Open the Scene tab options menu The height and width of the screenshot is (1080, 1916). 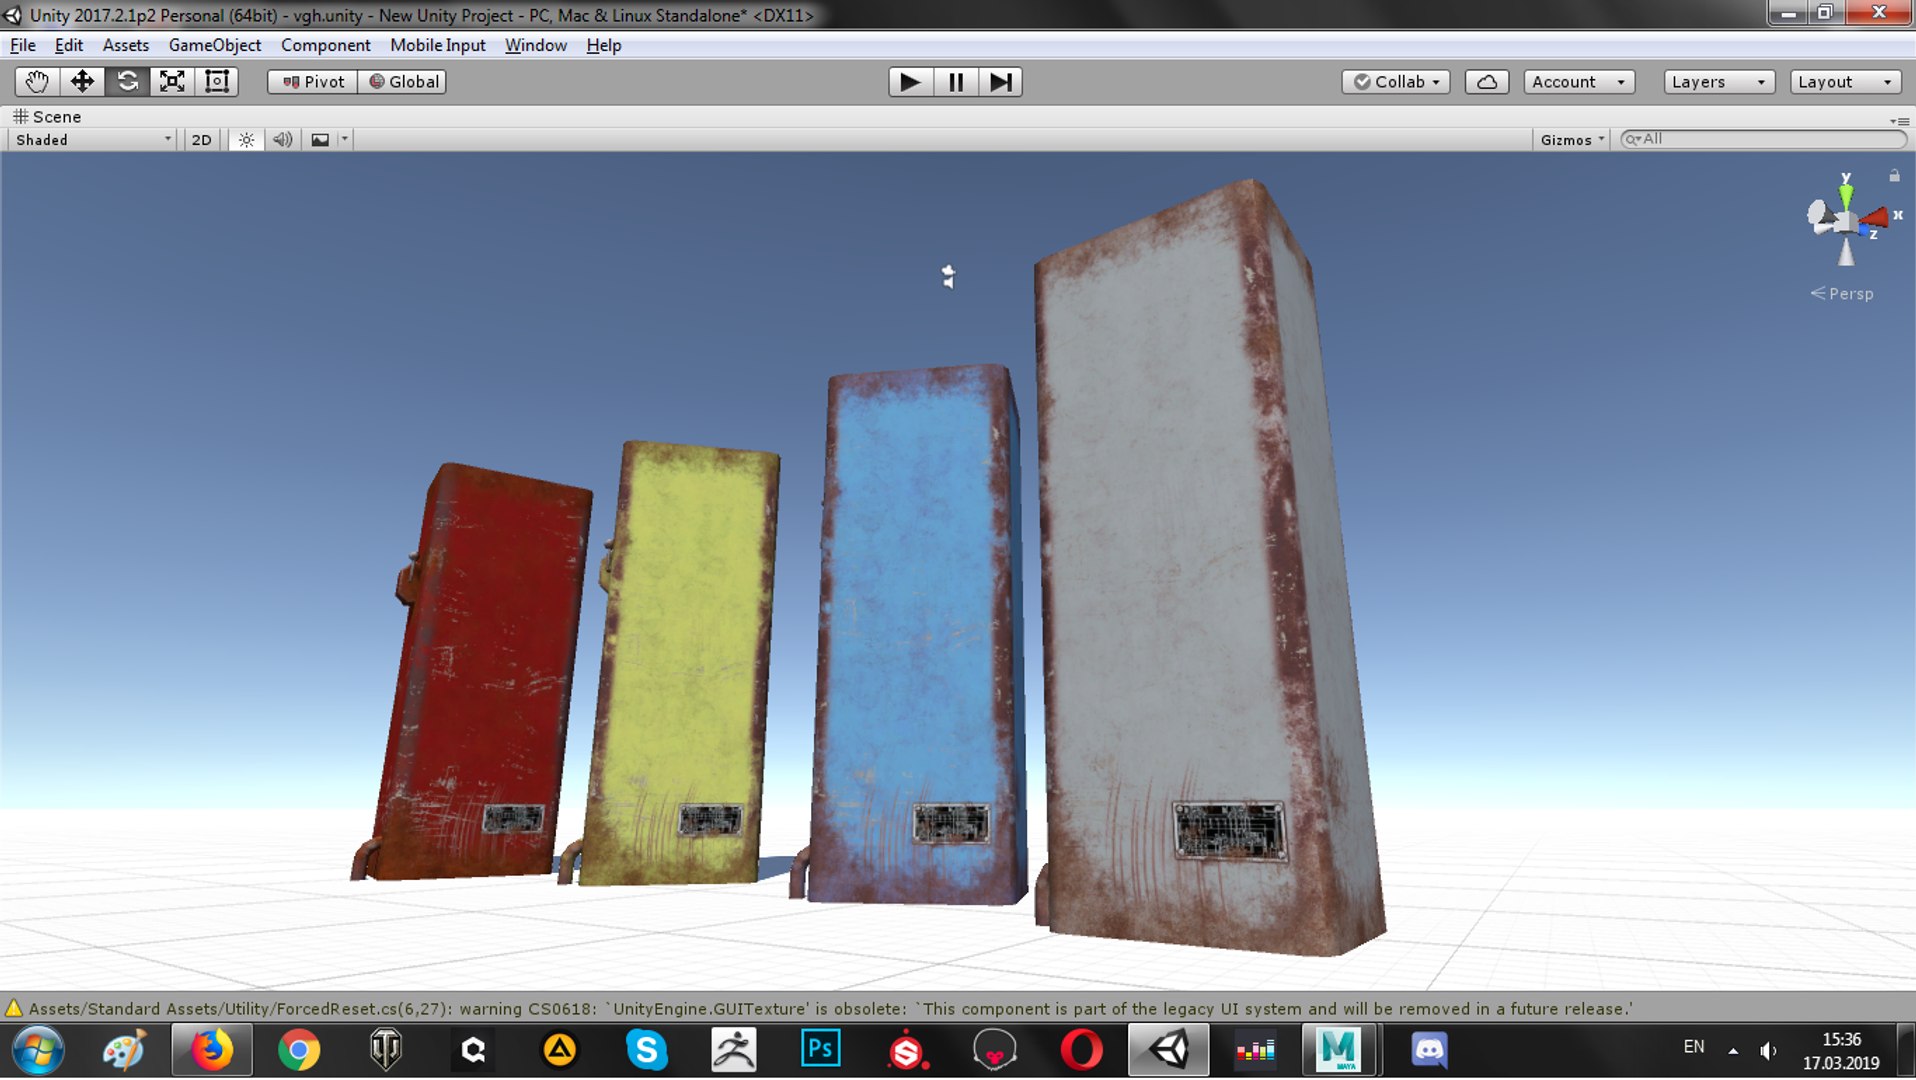click(1900, 120)
